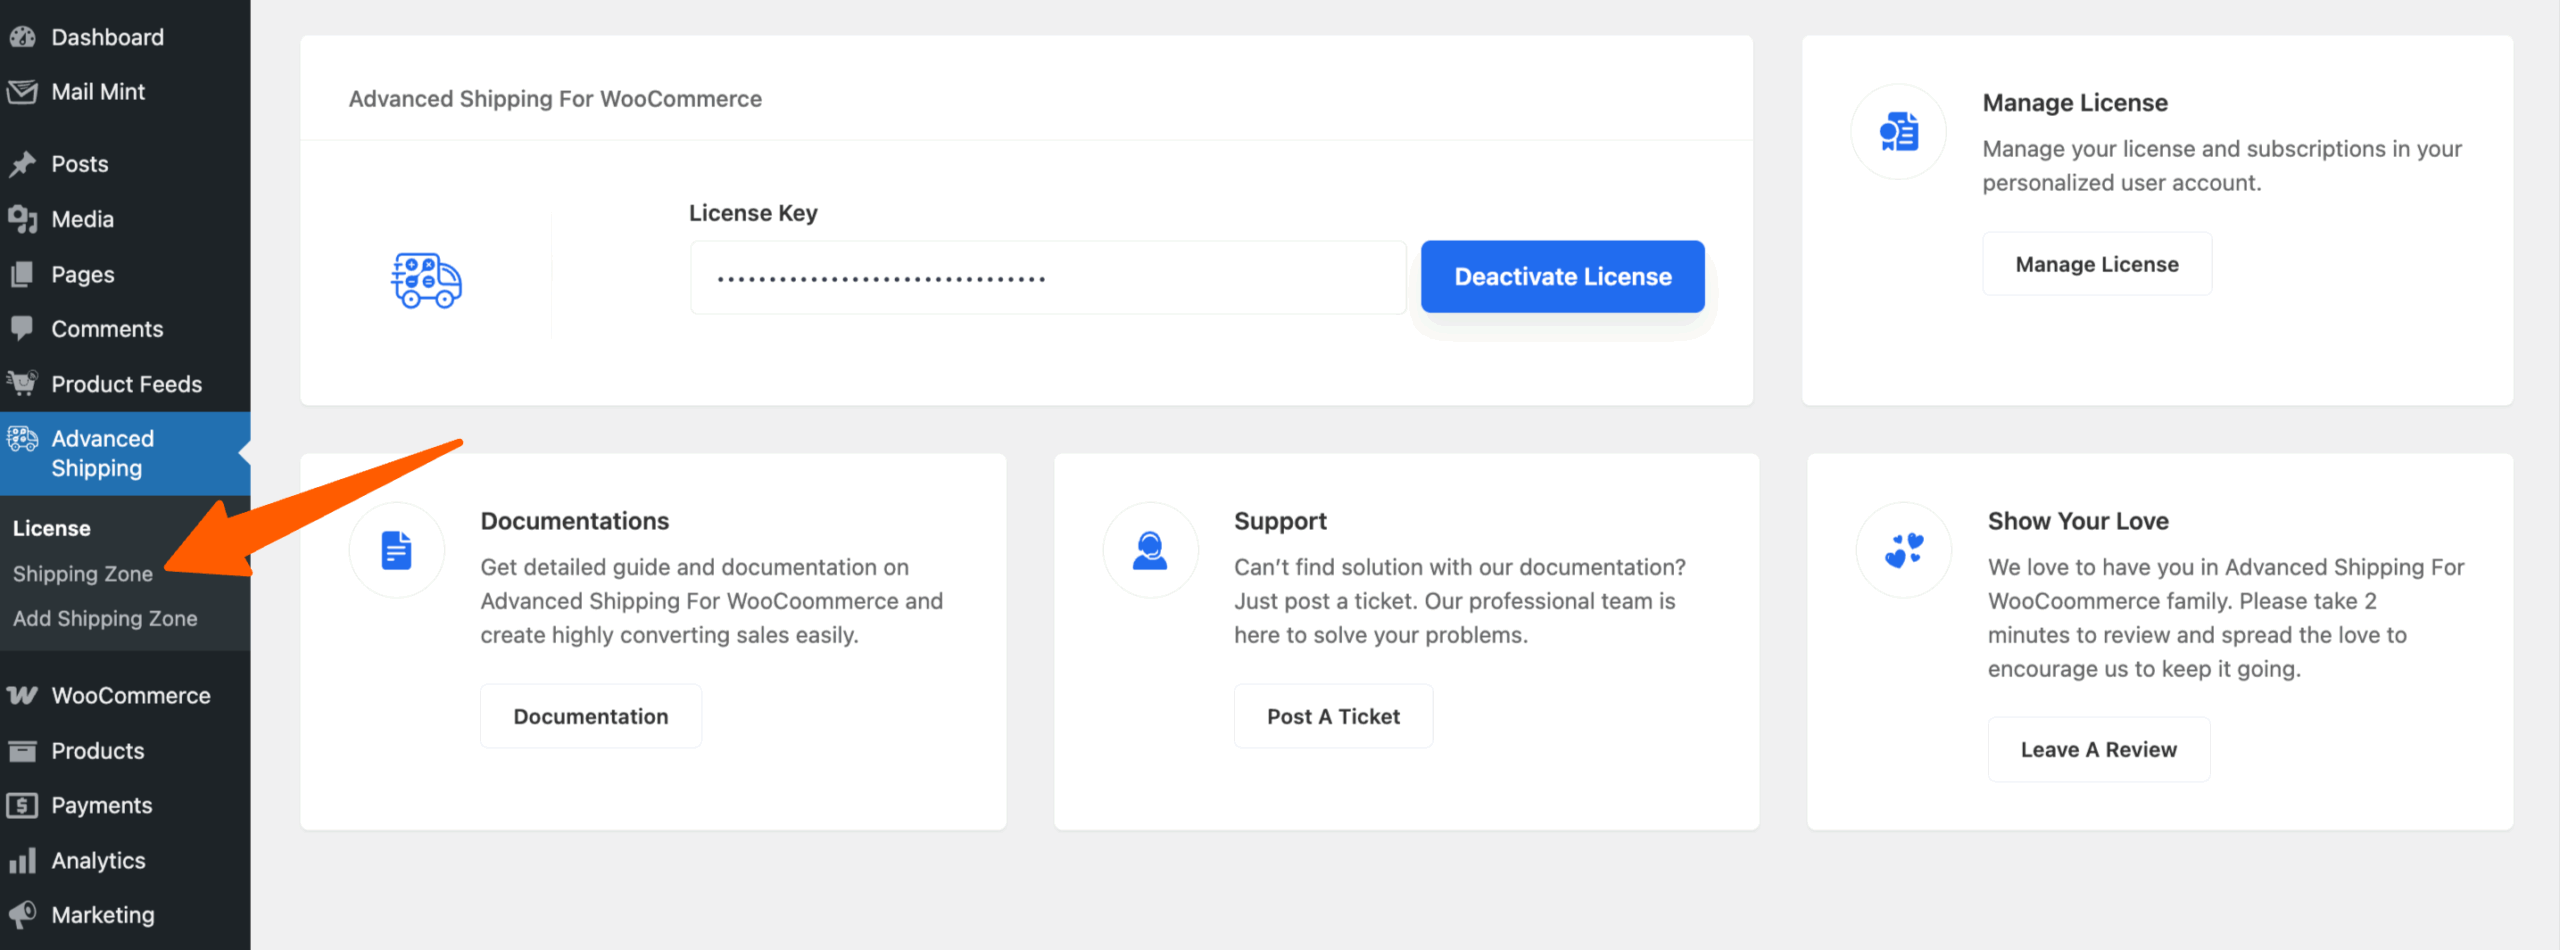
Task: Choose Add Shipping Zone submenu item
Action: point(105,618)
